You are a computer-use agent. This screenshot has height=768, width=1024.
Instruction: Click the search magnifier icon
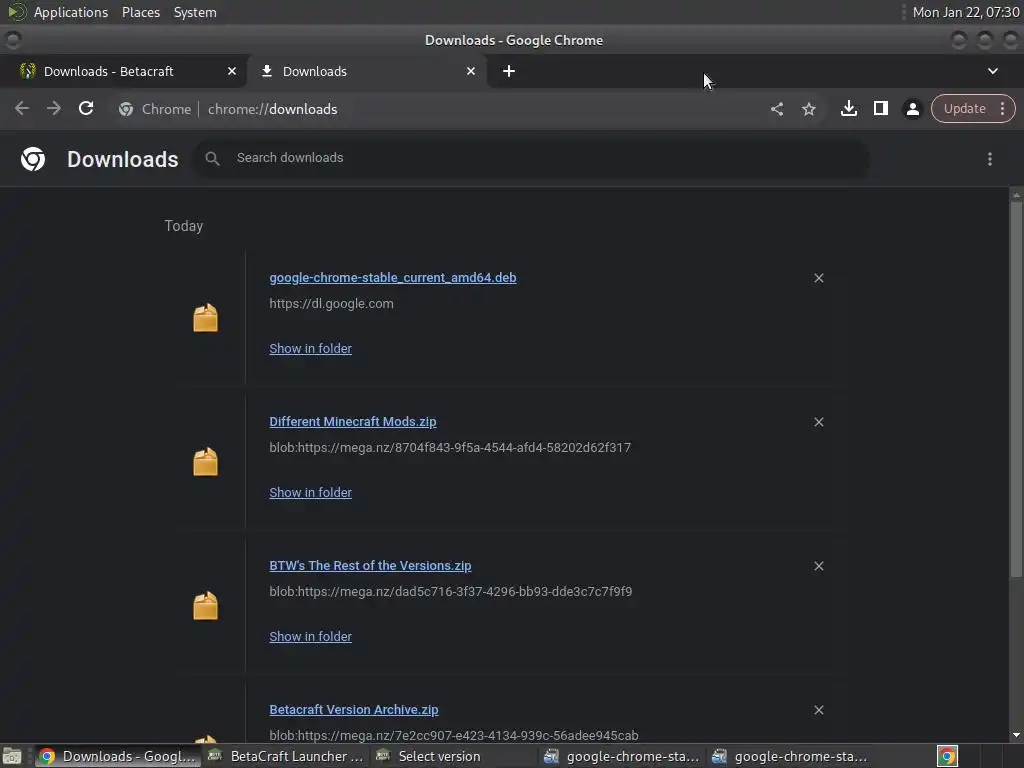point(212,158)
